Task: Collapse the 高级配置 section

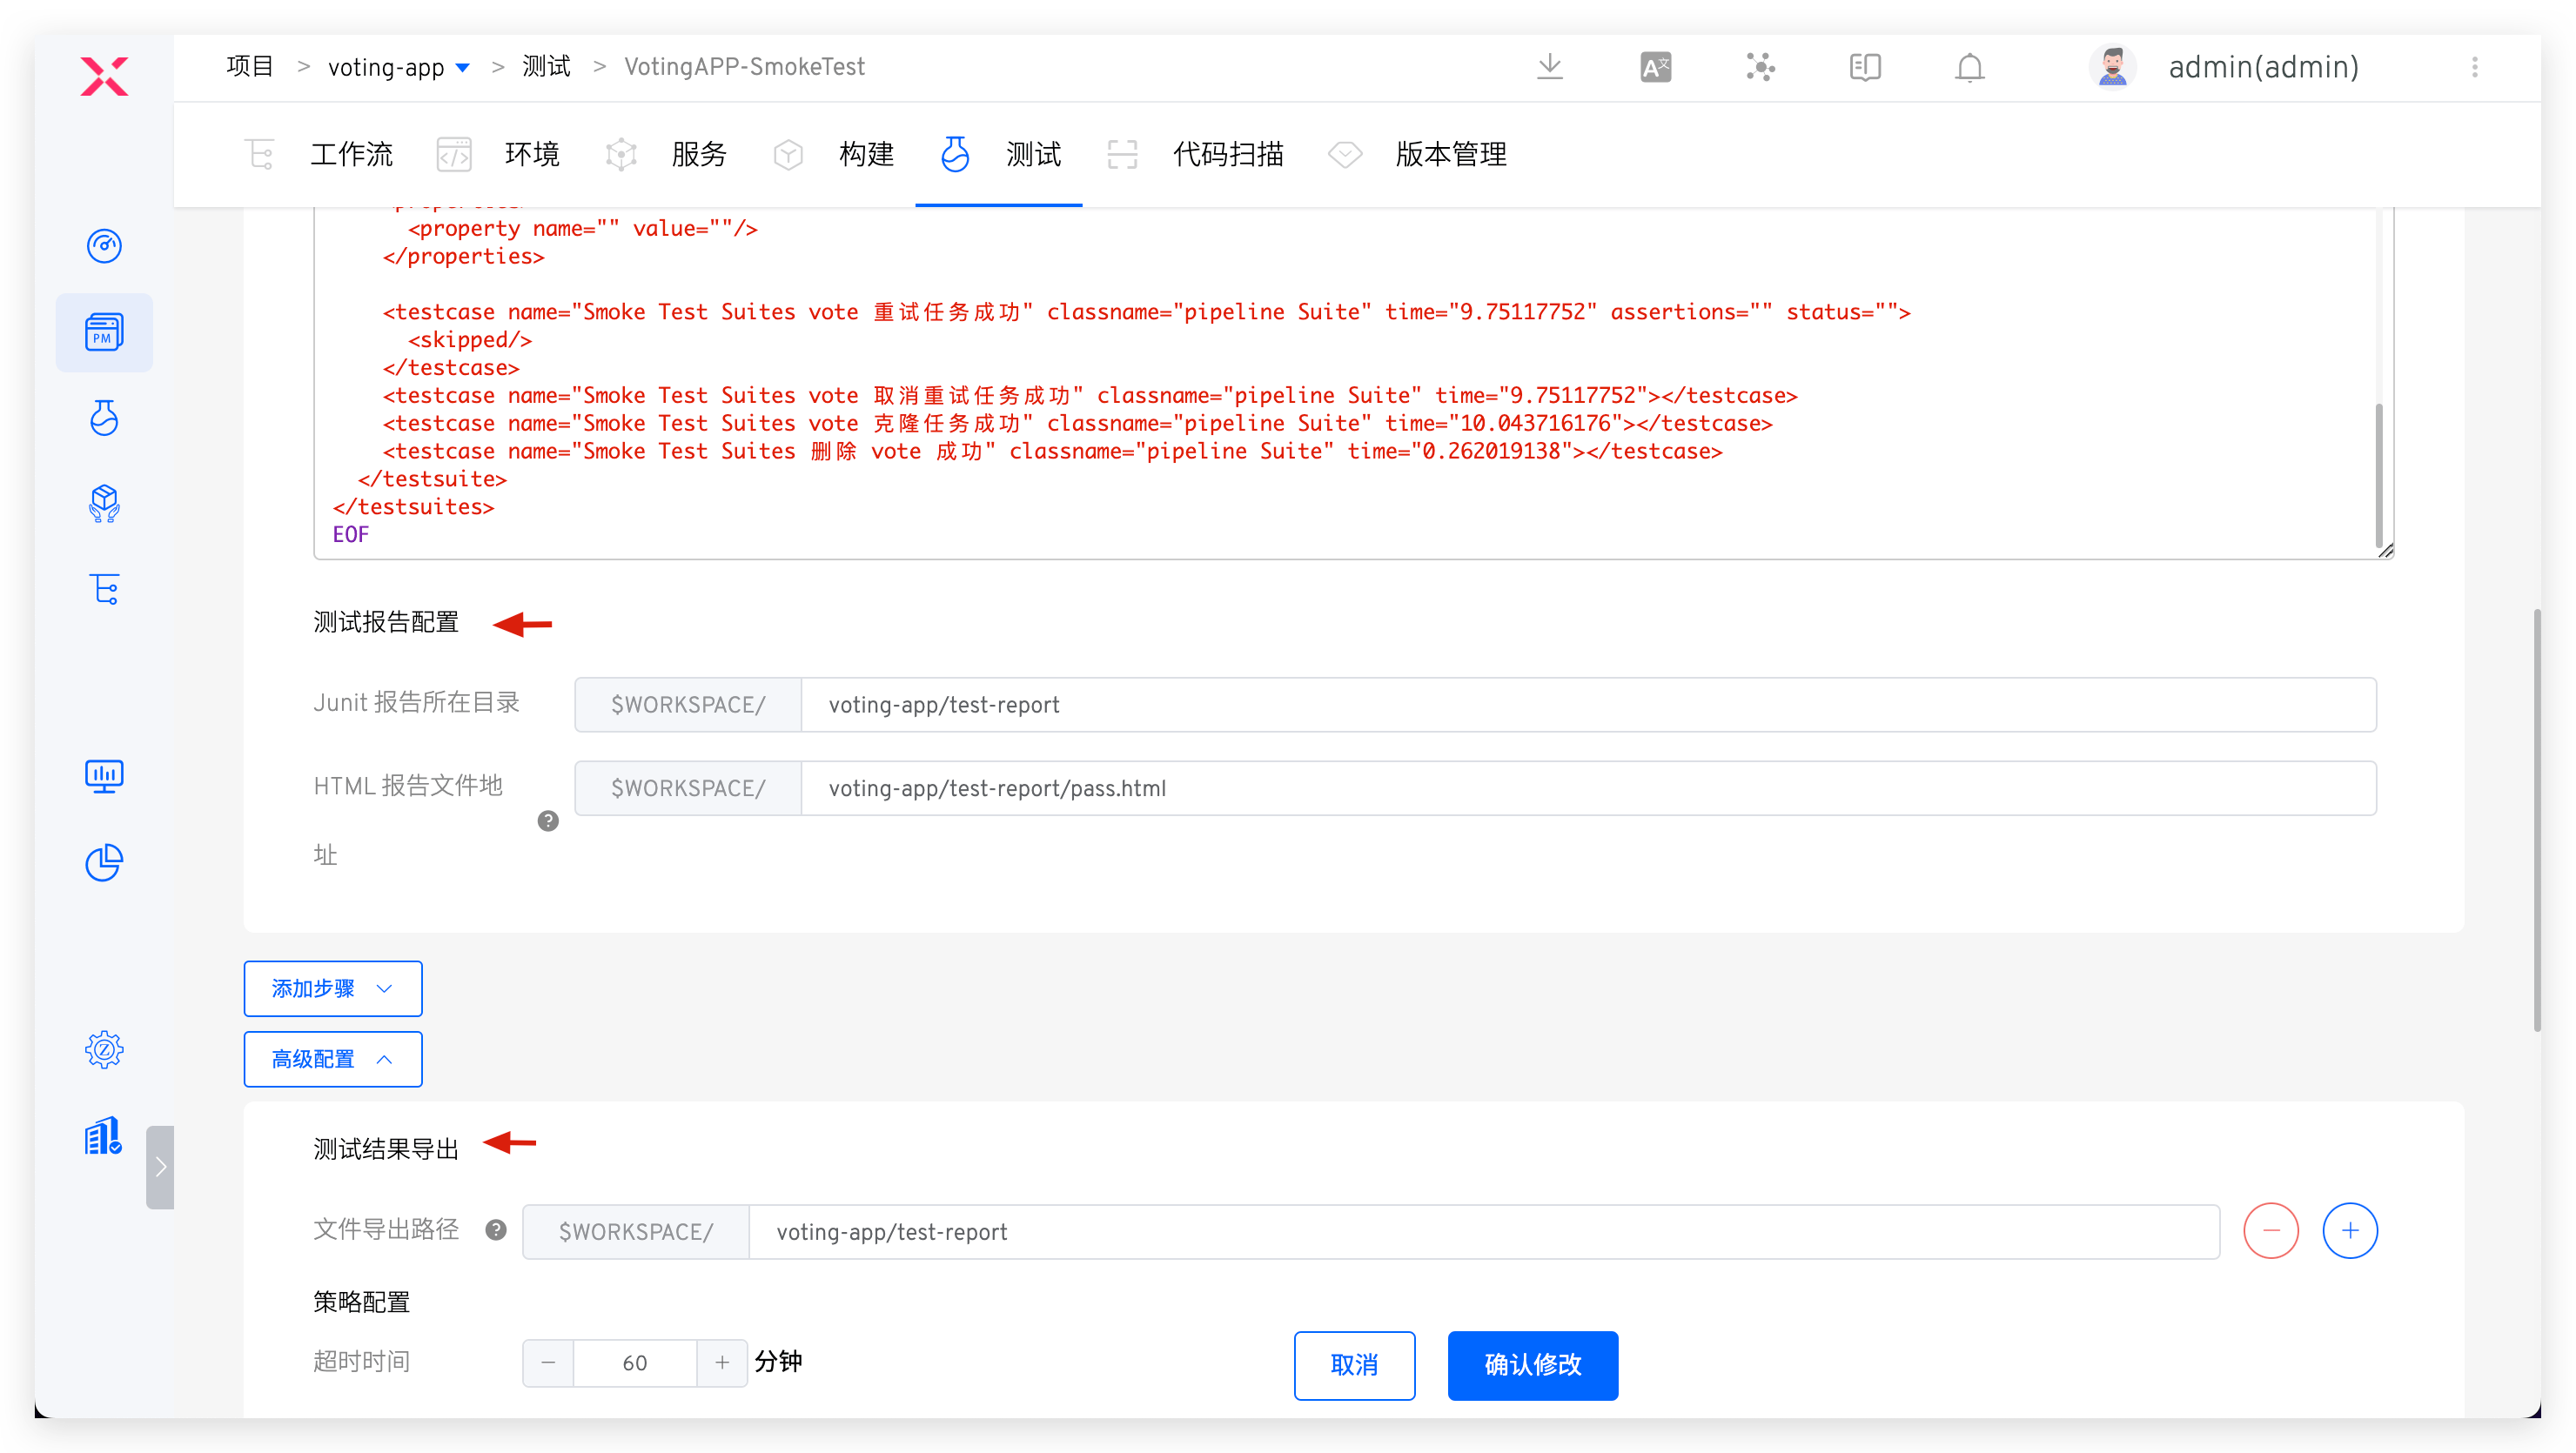Action: pos(332,1059)
